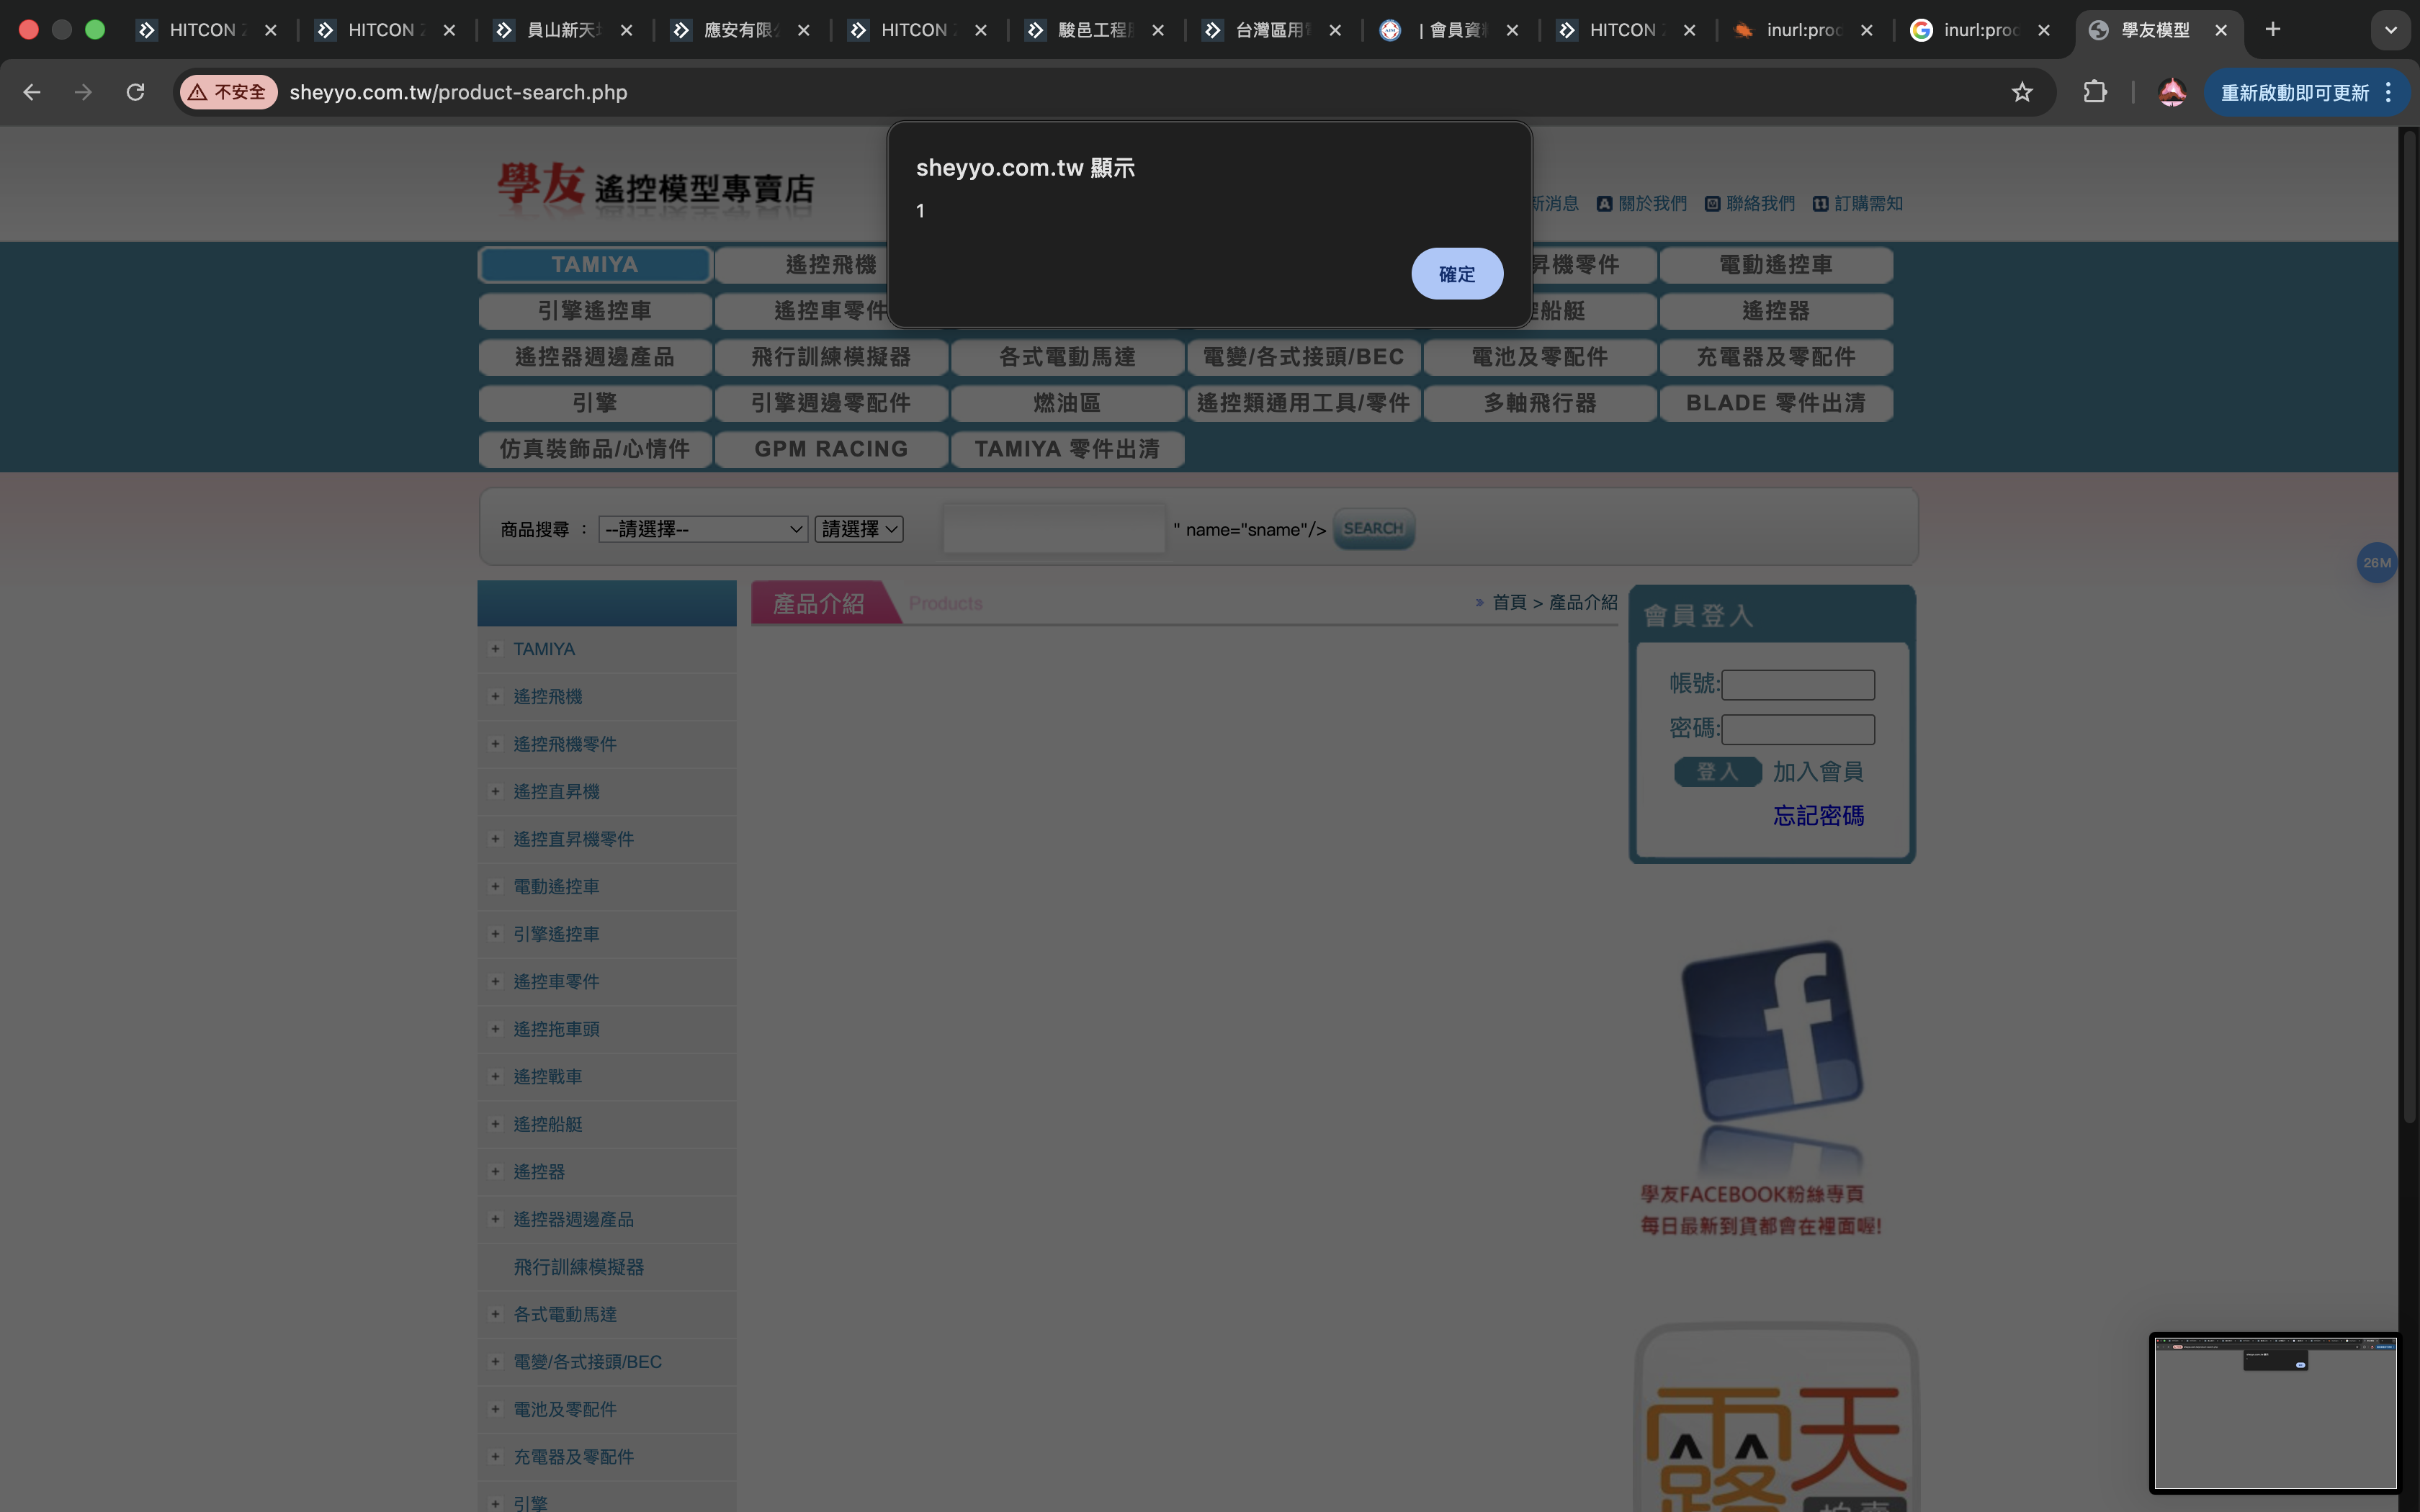
Task: Expand the 遙控戰車 sidebar plus icon
Action: click(495, 1076)
